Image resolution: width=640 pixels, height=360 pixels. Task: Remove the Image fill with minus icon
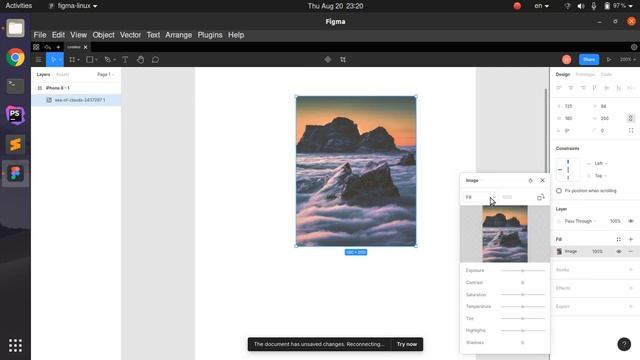(x=631, y=251)
